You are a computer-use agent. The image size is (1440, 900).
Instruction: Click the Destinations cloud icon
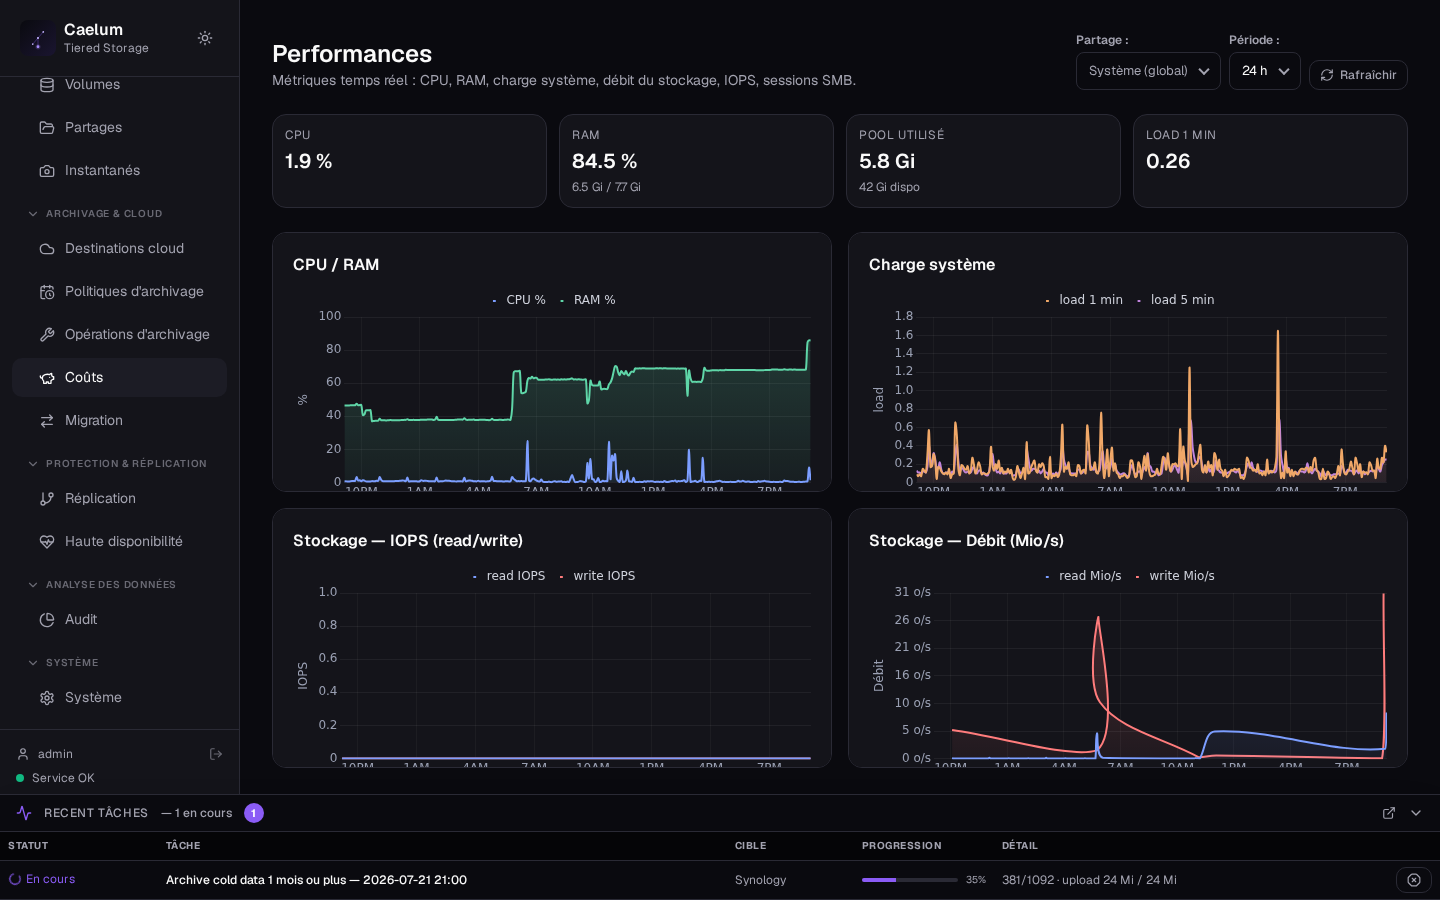click(47, 249)
